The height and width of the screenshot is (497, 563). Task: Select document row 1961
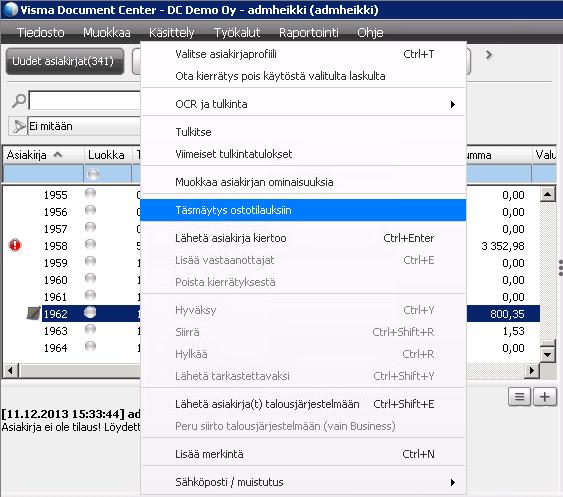55,297
